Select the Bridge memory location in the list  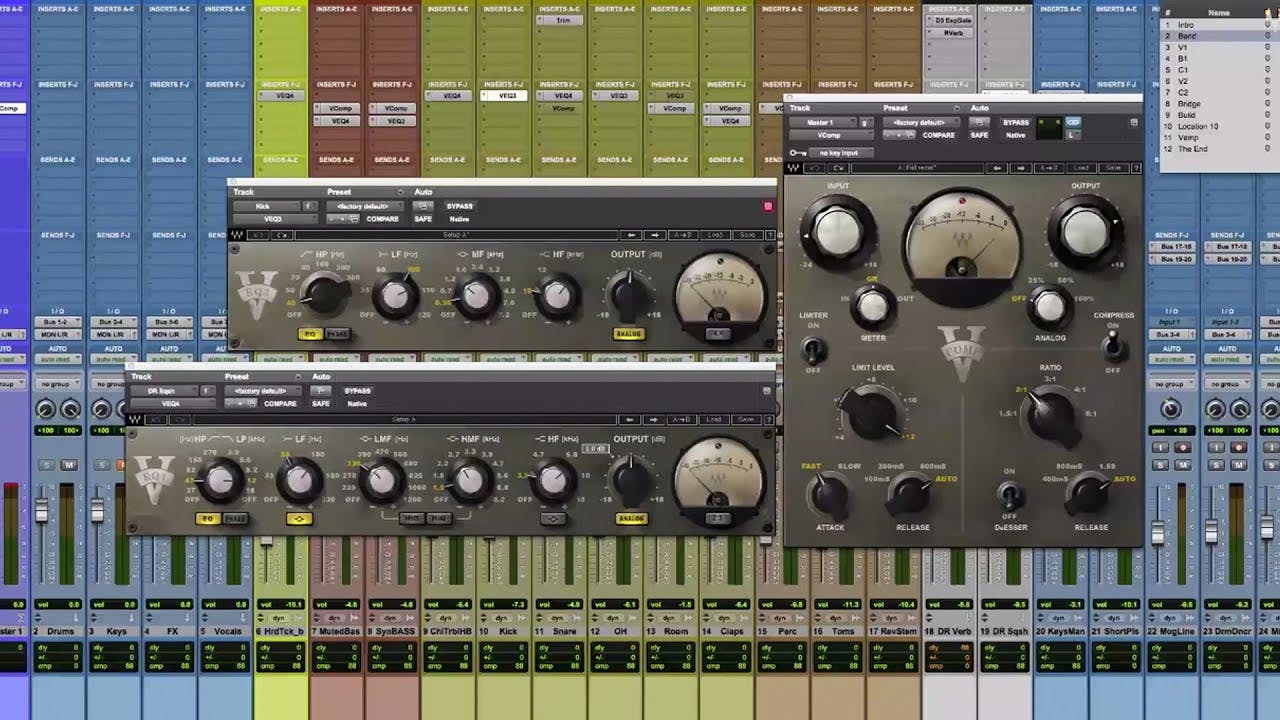(1190, 104)
